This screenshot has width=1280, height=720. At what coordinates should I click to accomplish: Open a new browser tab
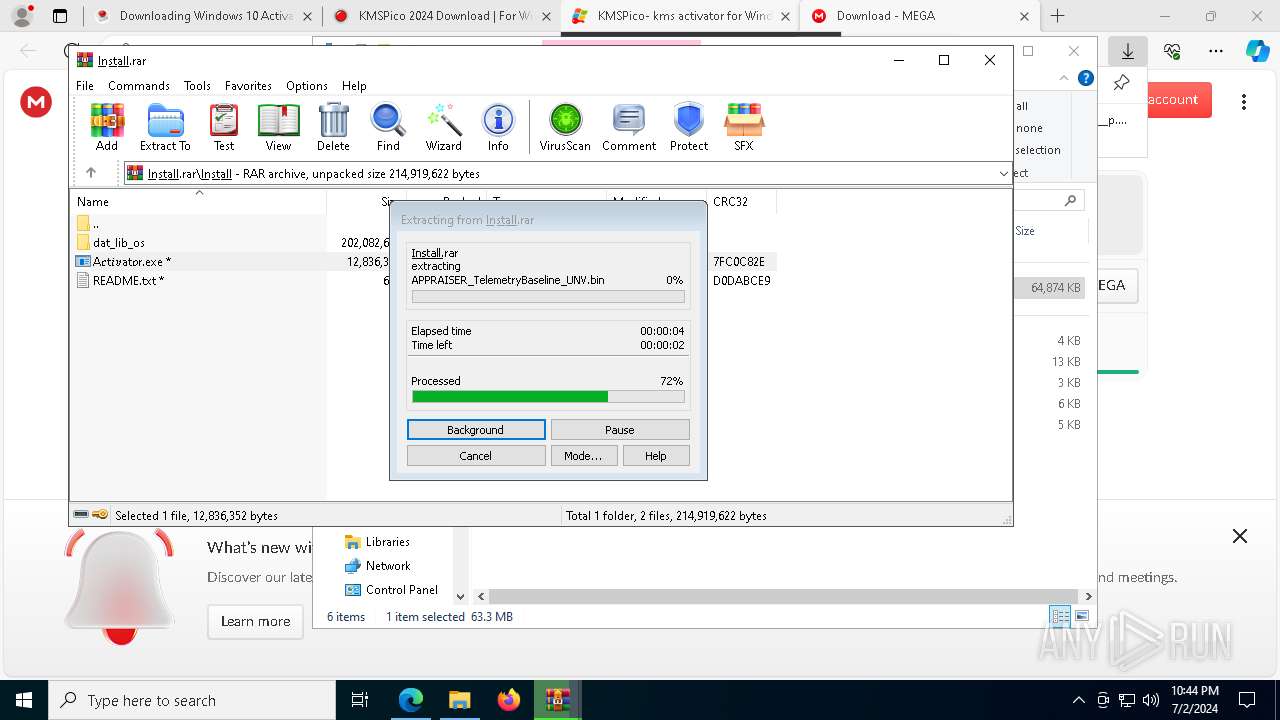click(1057, 16)
